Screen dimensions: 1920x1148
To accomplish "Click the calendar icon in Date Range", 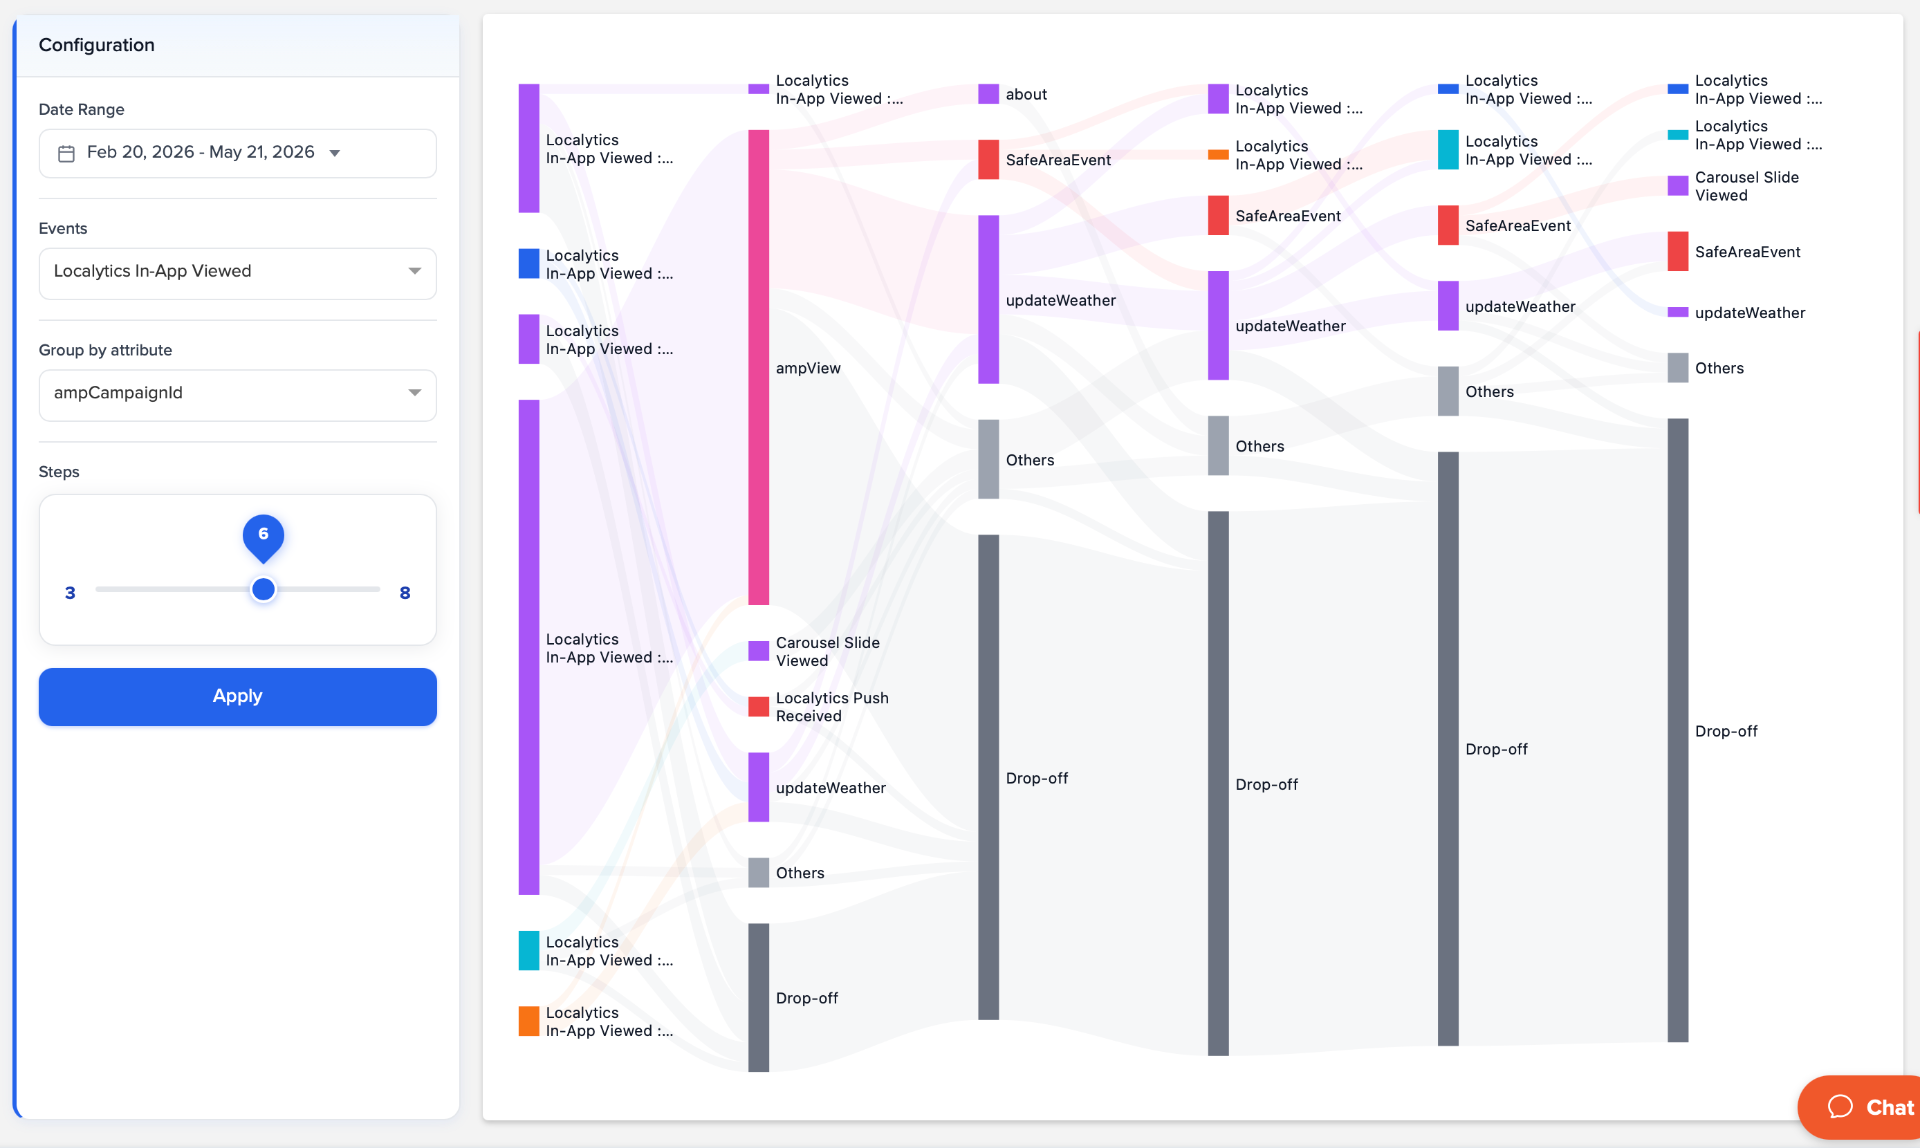I will coord(66,153).
